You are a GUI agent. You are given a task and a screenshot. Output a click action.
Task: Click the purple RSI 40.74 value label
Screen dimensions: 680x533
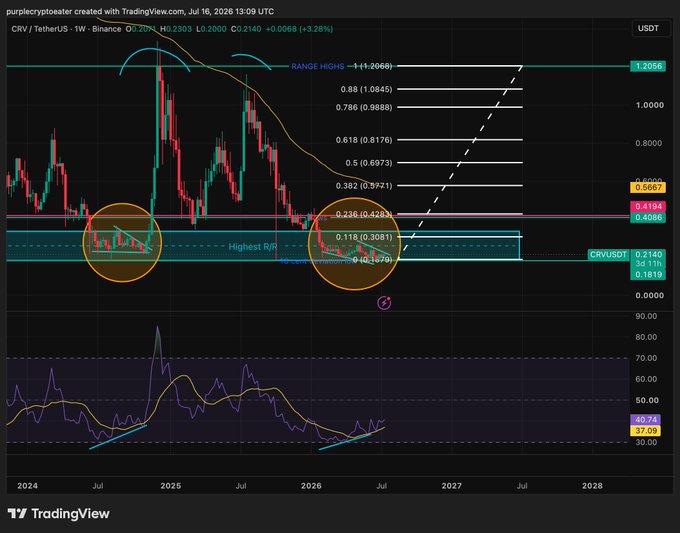pyautogui.click(x=645, y=419)
